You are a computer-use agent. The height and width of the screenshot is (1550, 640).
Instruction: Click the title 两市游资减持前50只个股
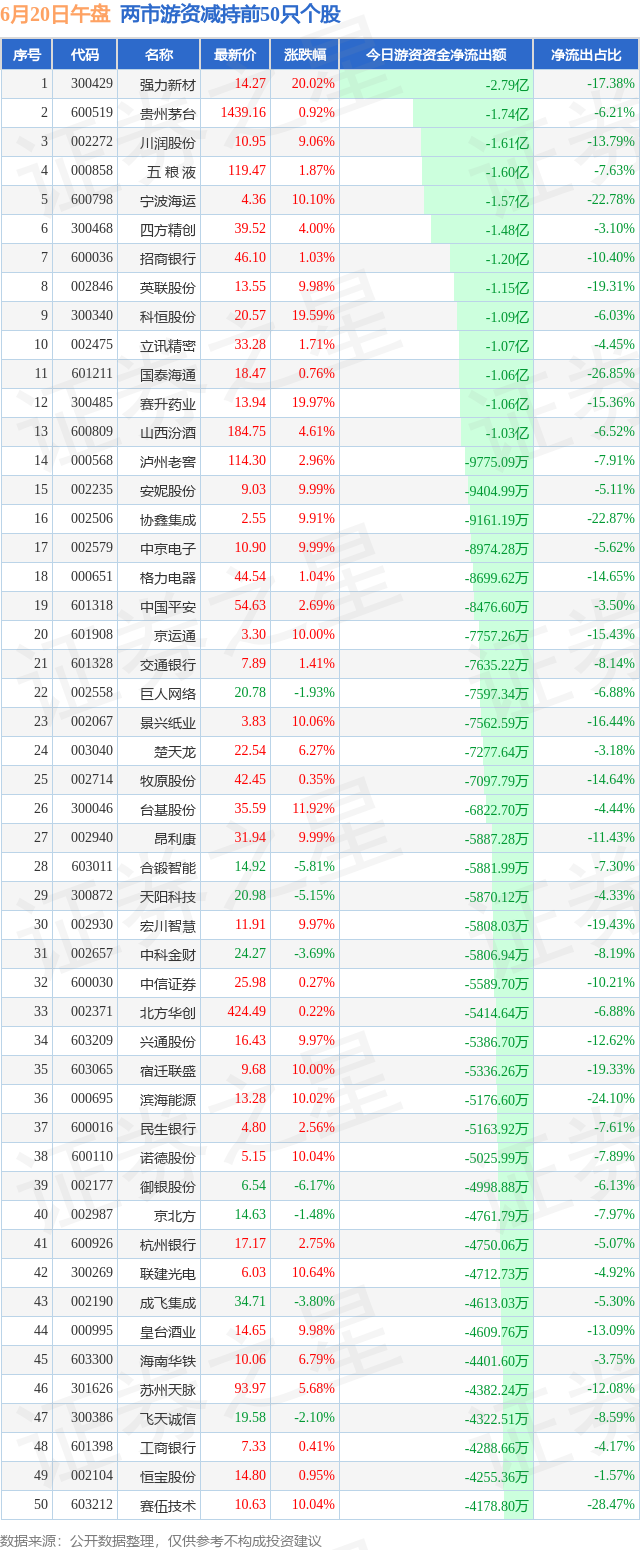230,14
